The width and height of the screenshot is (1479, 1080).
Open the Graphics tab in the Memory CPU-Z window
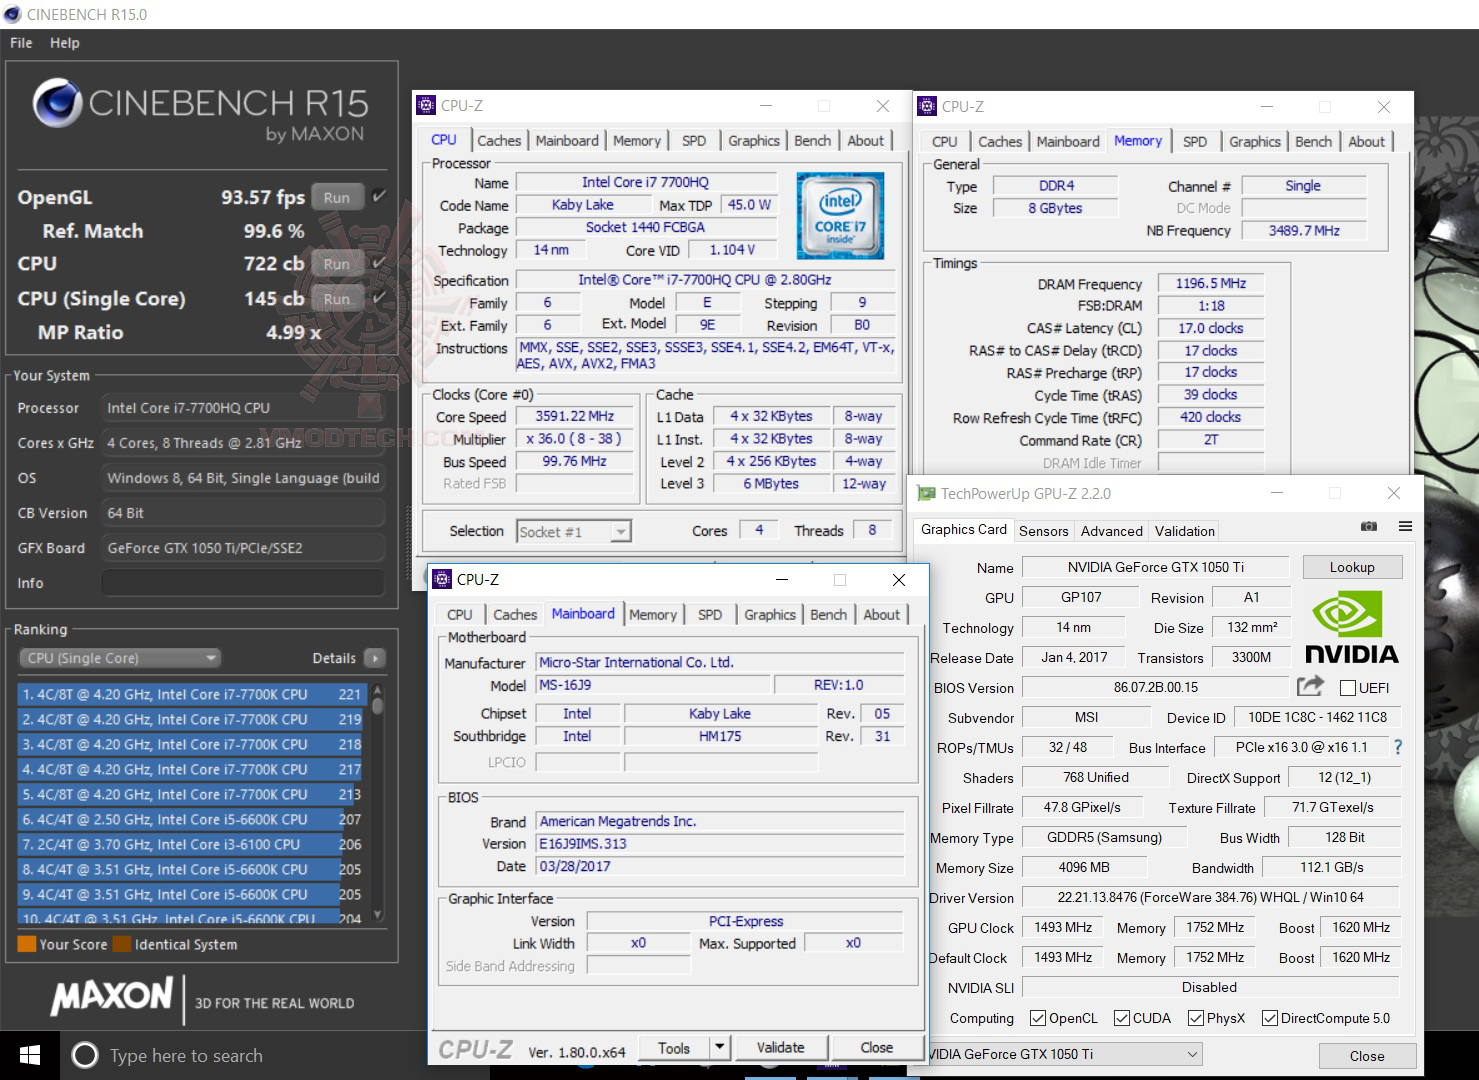(x=1255, y=142)
